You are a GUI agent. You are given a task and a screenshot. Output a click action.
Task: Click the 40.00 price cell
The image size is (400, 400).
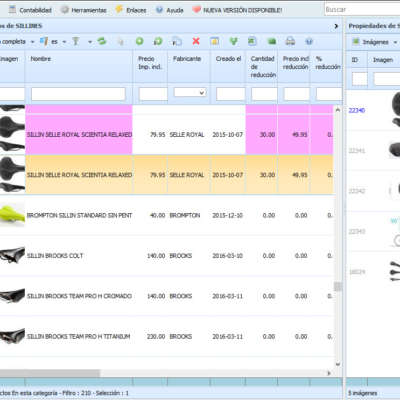[x=158, y=215]
